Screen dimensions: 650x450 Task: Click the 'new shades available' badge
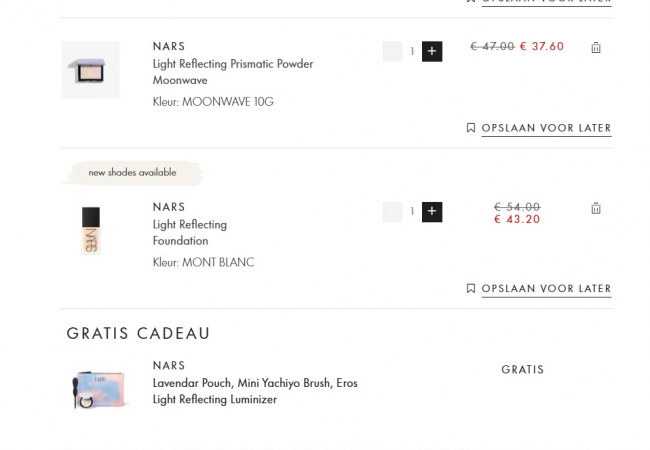pyautogui.click(x=132, y=172)
